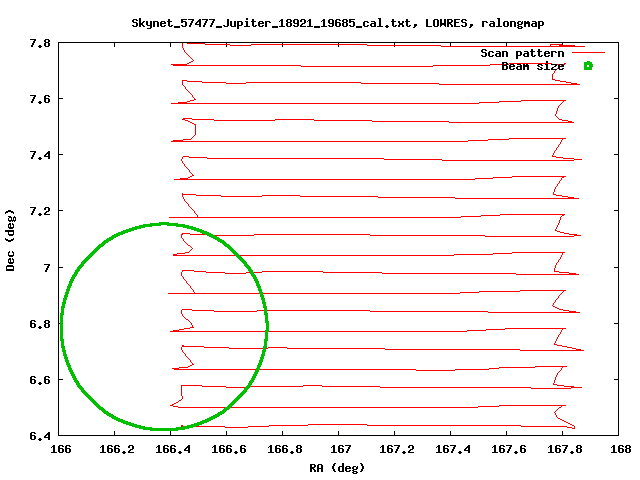The height and width of the screenshot is (480, 640).
Task: Click the 'RA (deg)' axis label
Action: pos(337,468)
